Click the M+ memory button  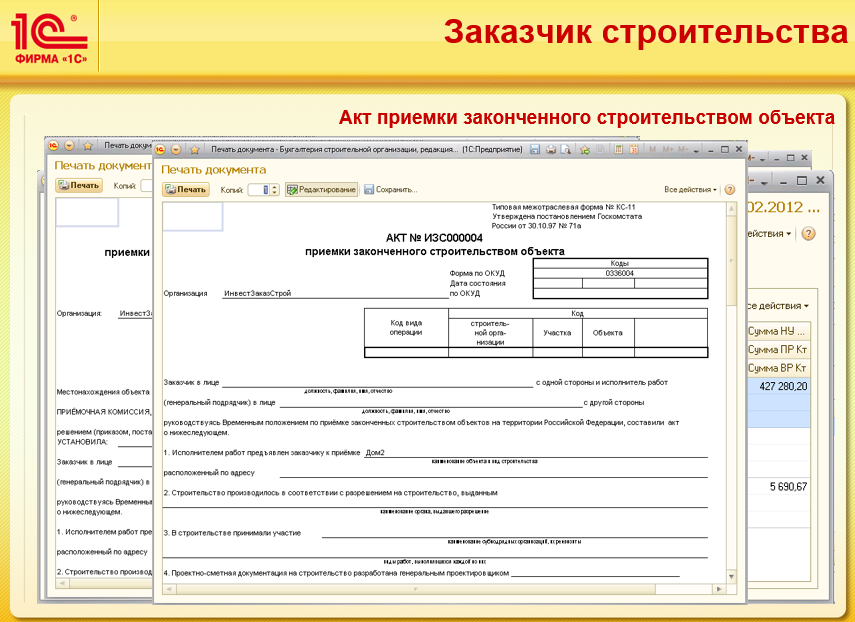pyautogui.click(x=668, y=149)
